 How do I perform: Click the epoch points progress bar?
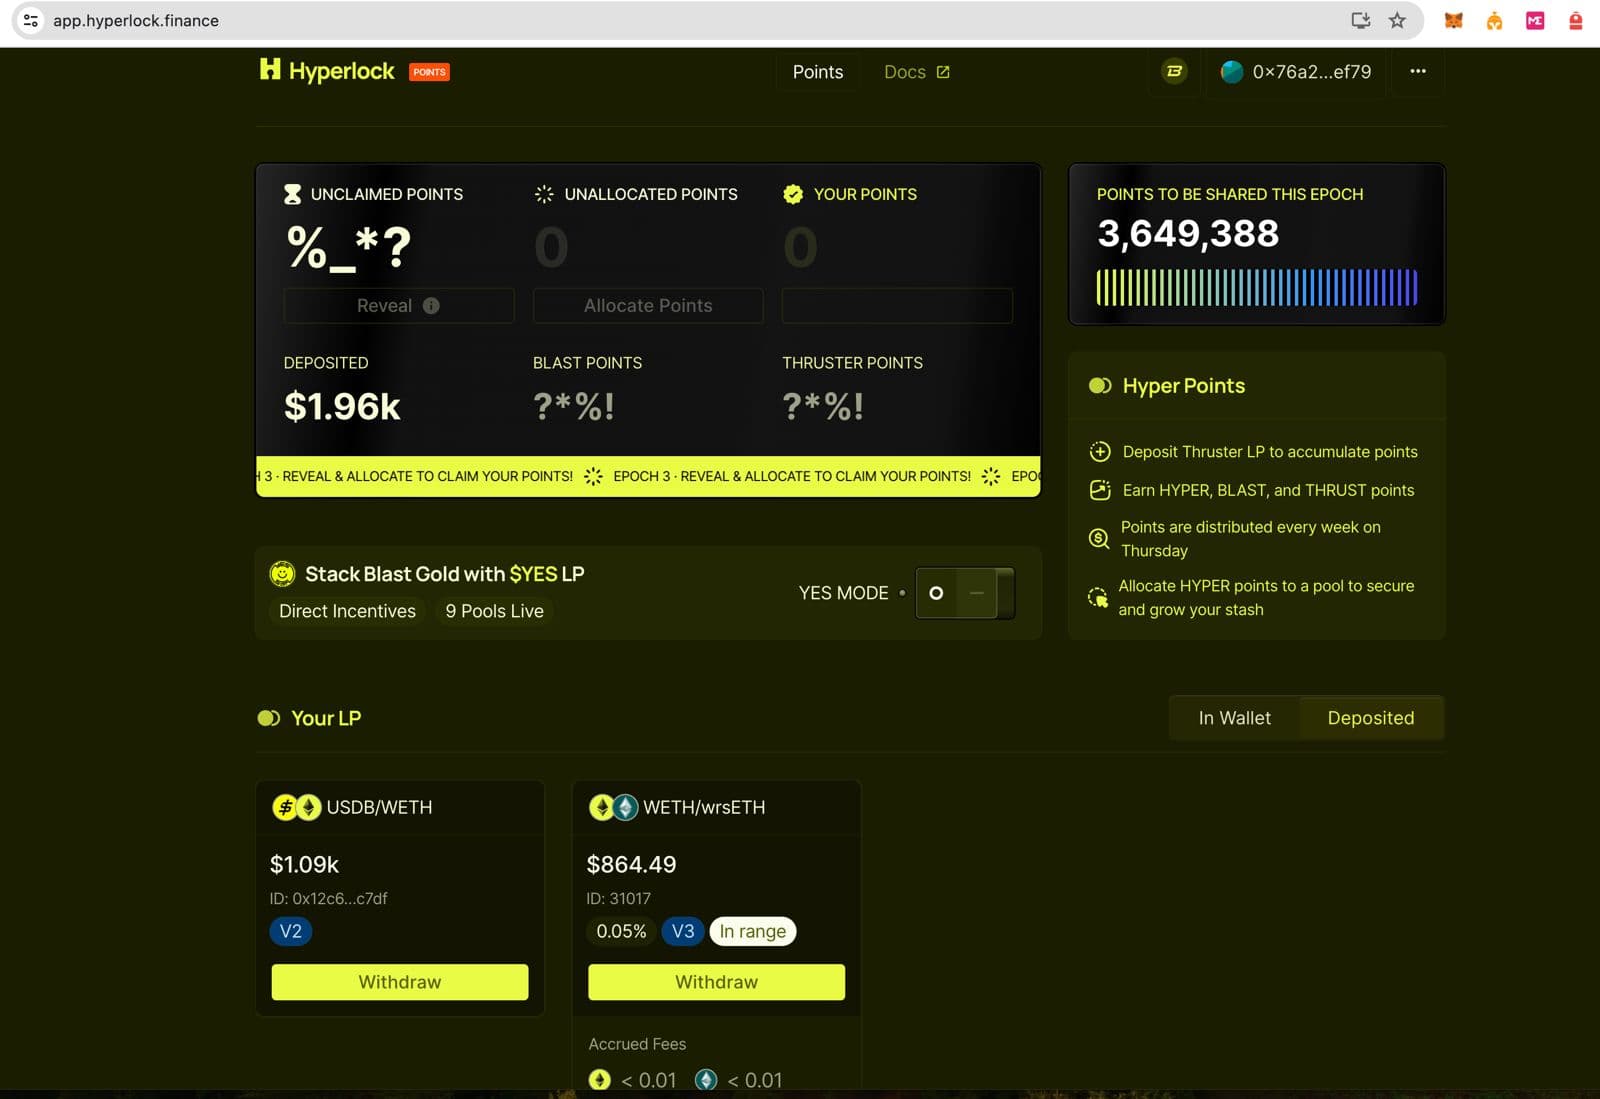(x=1257, y=288)
